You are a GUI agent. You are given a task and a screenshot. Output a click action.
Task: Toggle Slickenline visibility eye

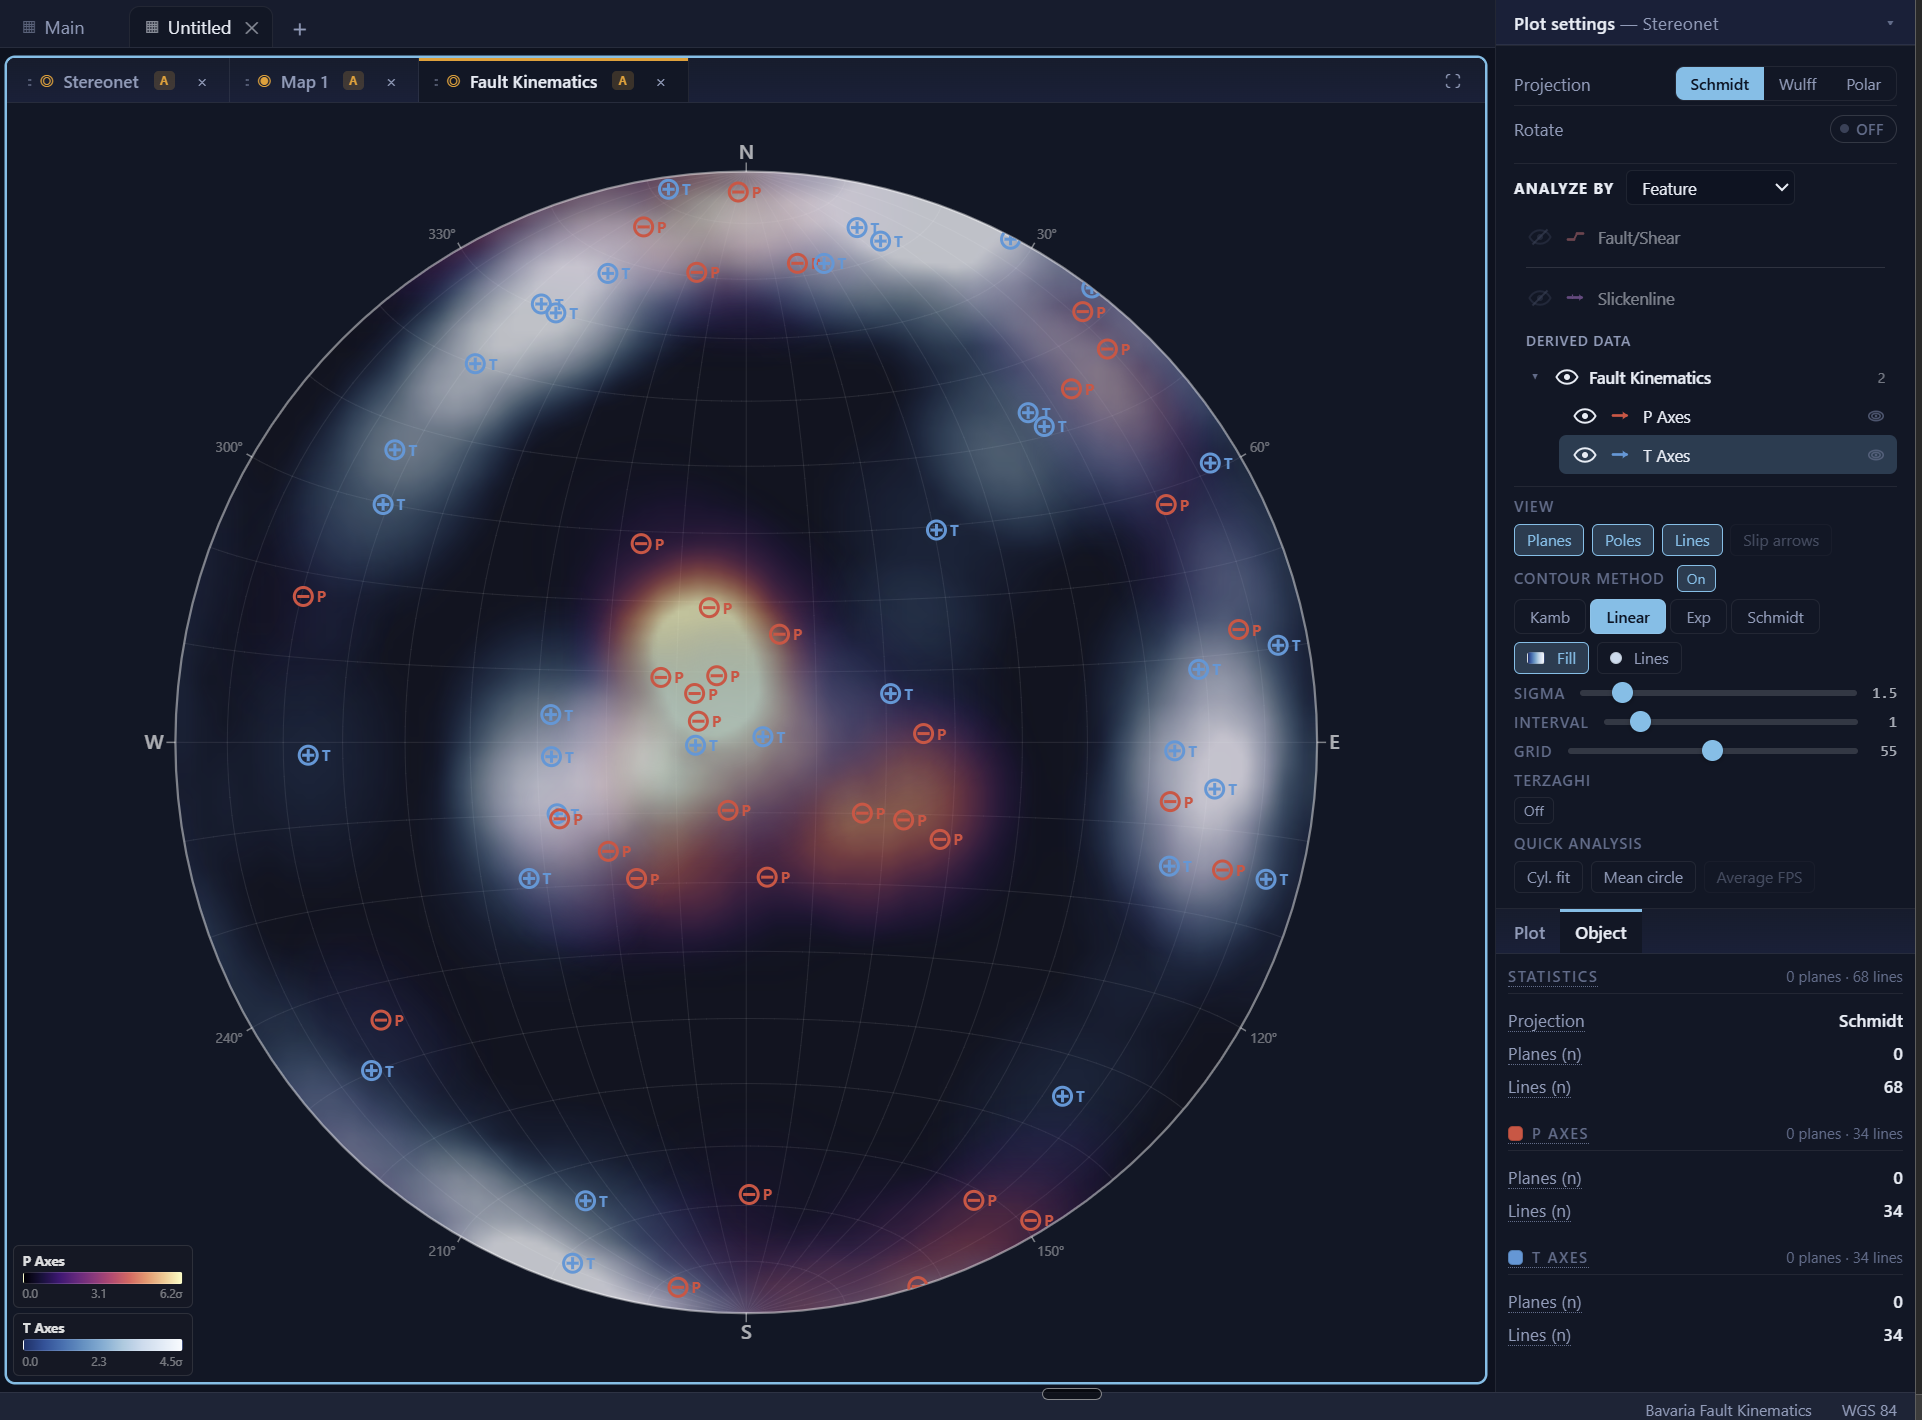1540,298
